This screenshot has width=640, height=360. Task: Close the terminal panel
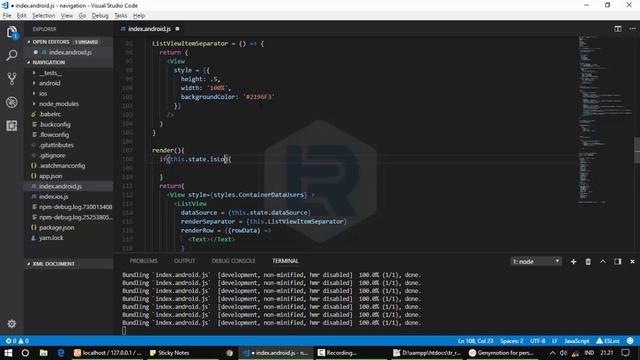(632, 261)
